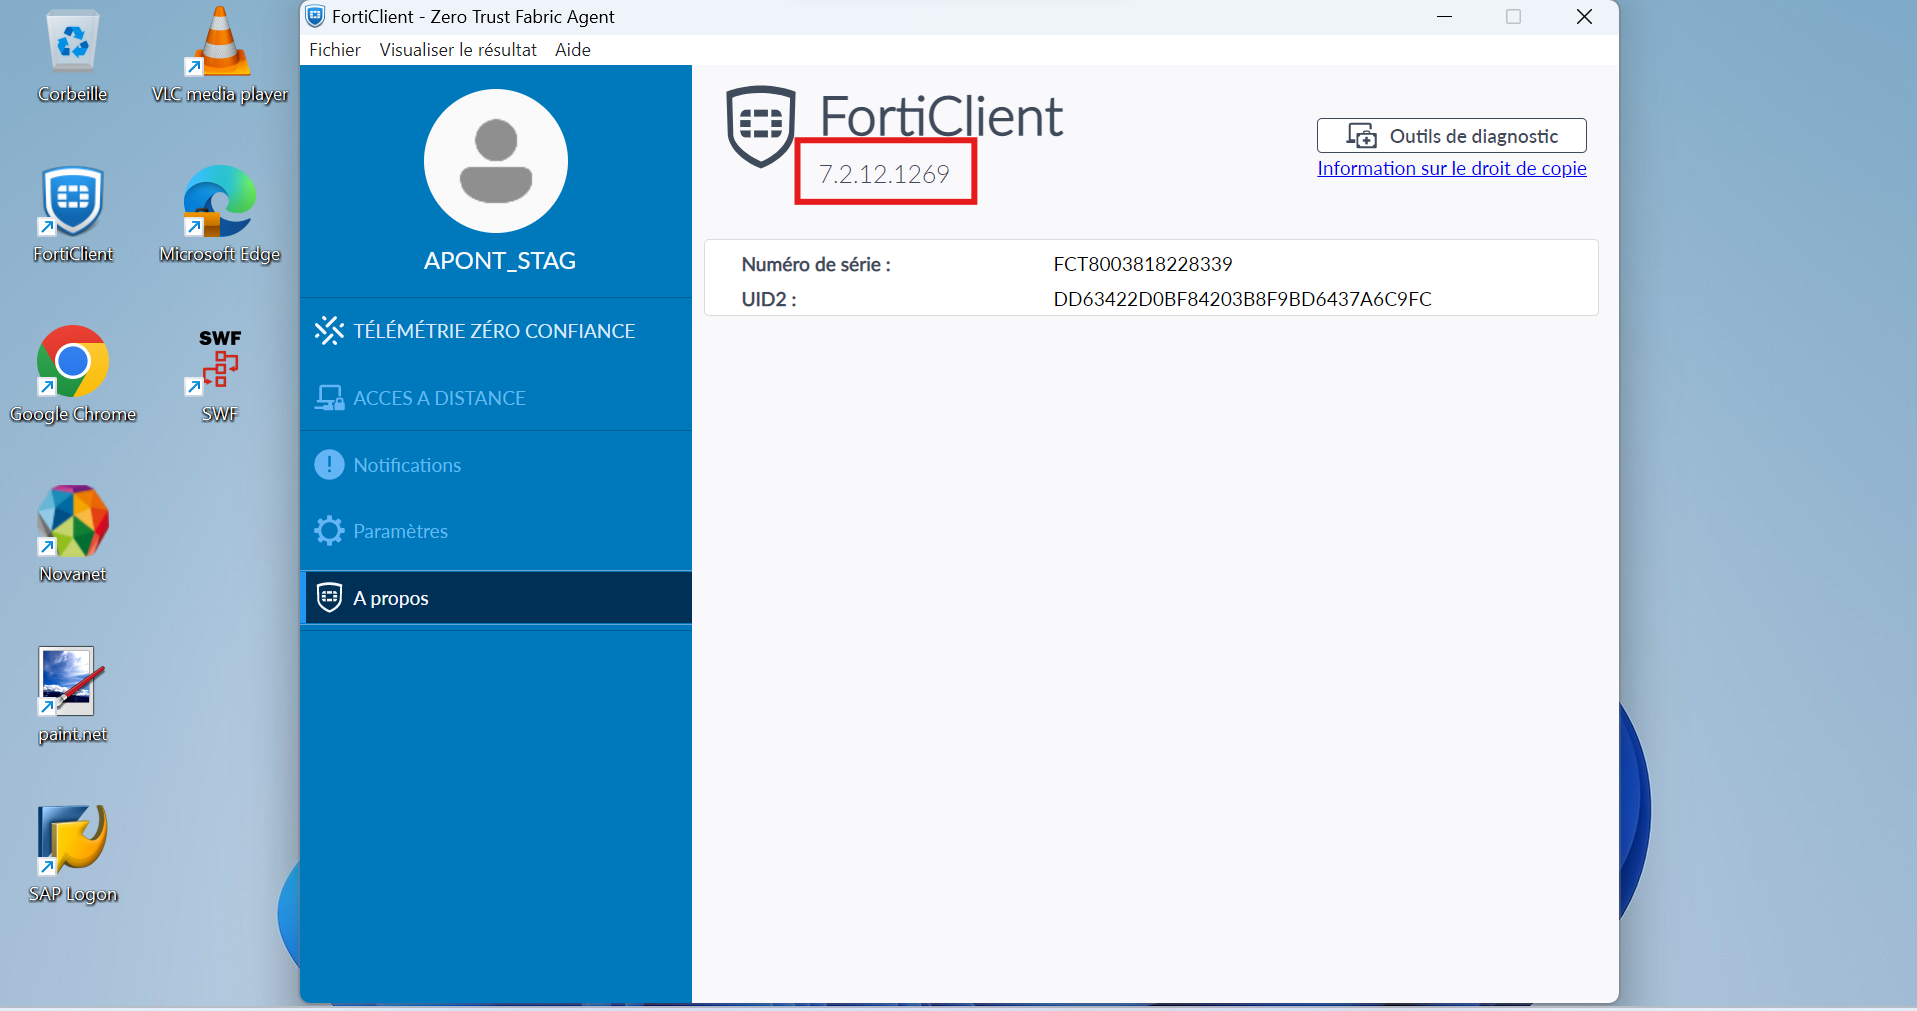The width and height of the screenshot is (1917, 1011).
Task: Open the diagnostic tools icon
Action: coord(1363,135)
